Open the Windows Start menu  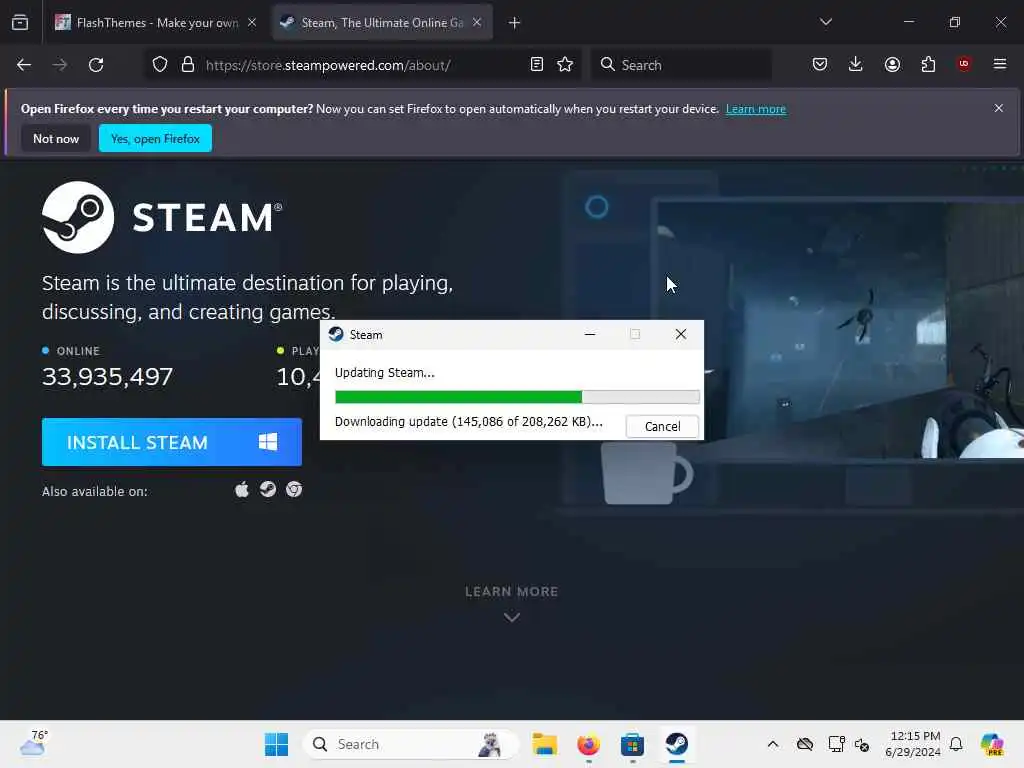(276, 744)
